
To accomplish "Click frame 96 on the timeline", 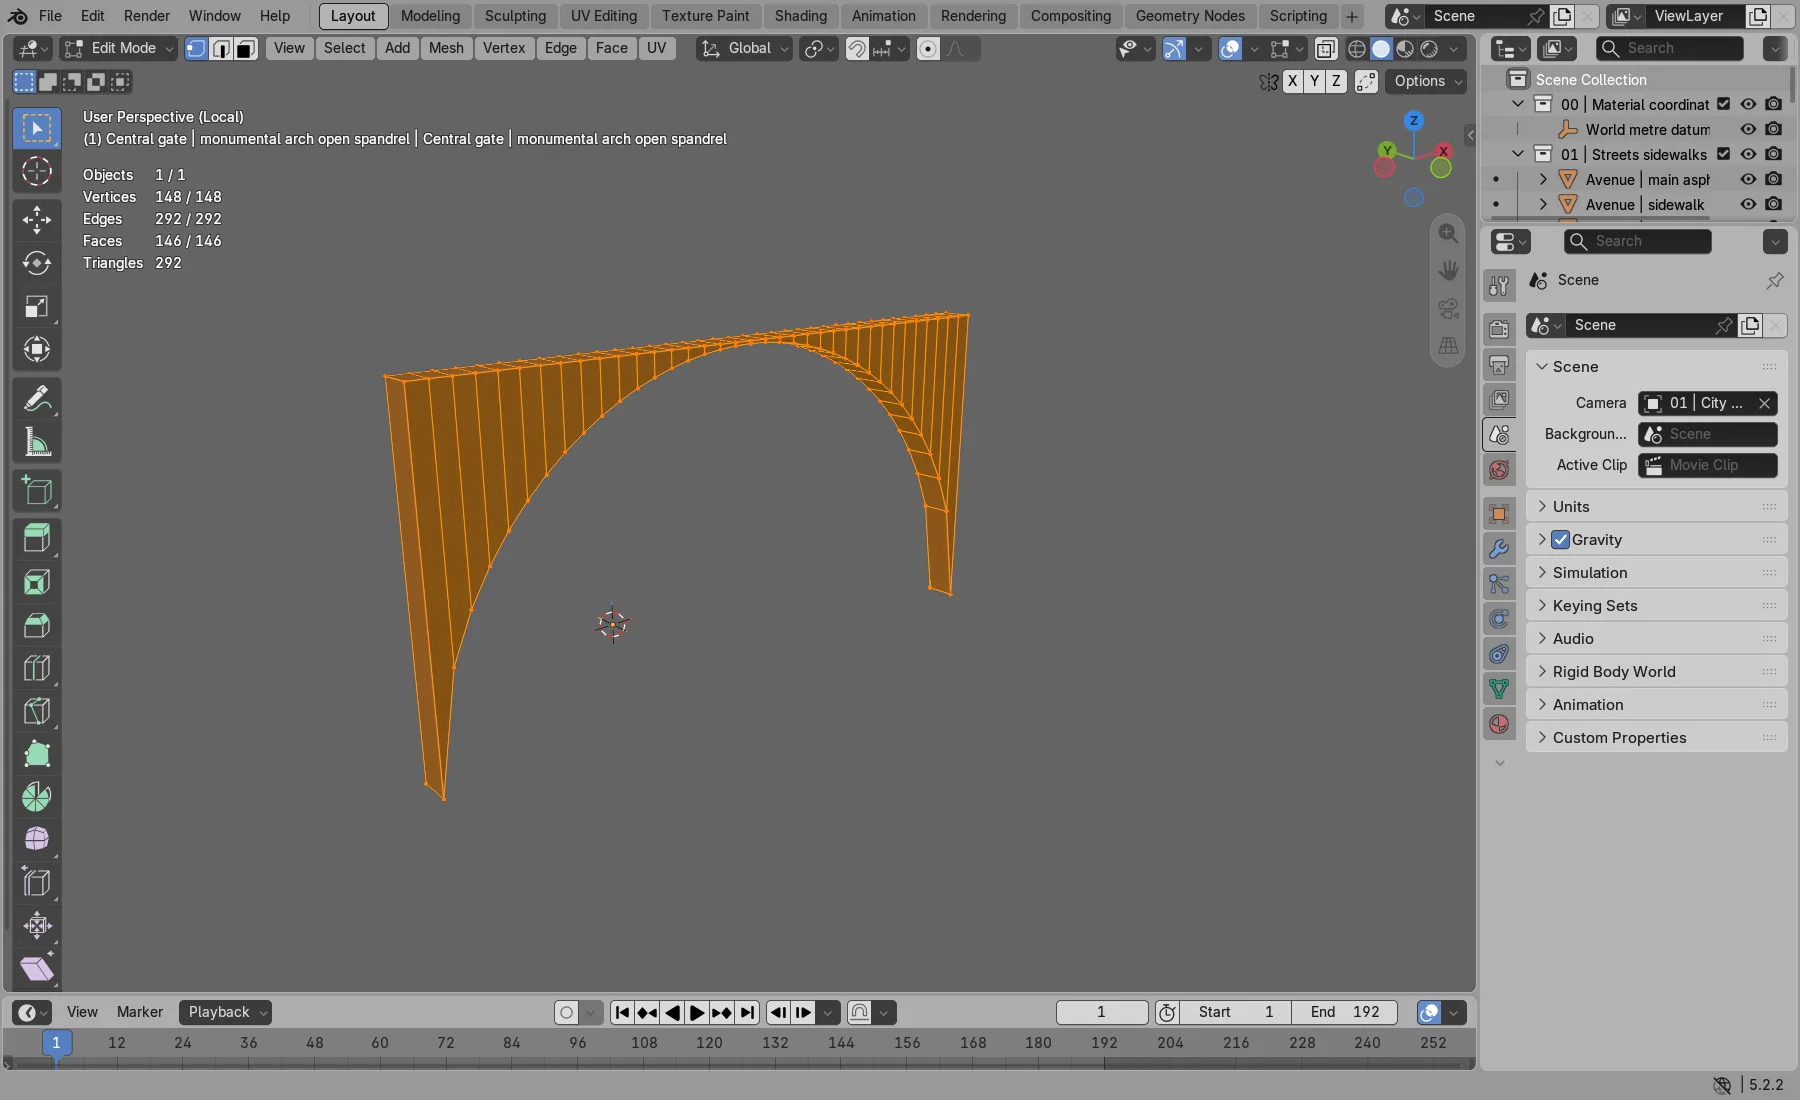I will 578,1042.
